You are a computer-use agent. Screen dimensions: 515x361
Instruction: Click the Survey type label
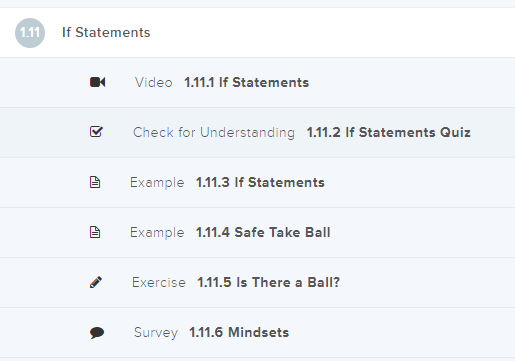156,333
